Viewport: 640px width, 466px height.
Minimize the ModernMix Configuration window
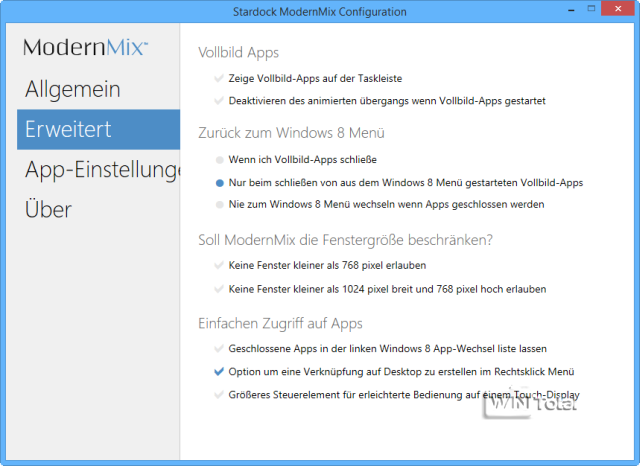pyautogui.click(x=571, y=9)
